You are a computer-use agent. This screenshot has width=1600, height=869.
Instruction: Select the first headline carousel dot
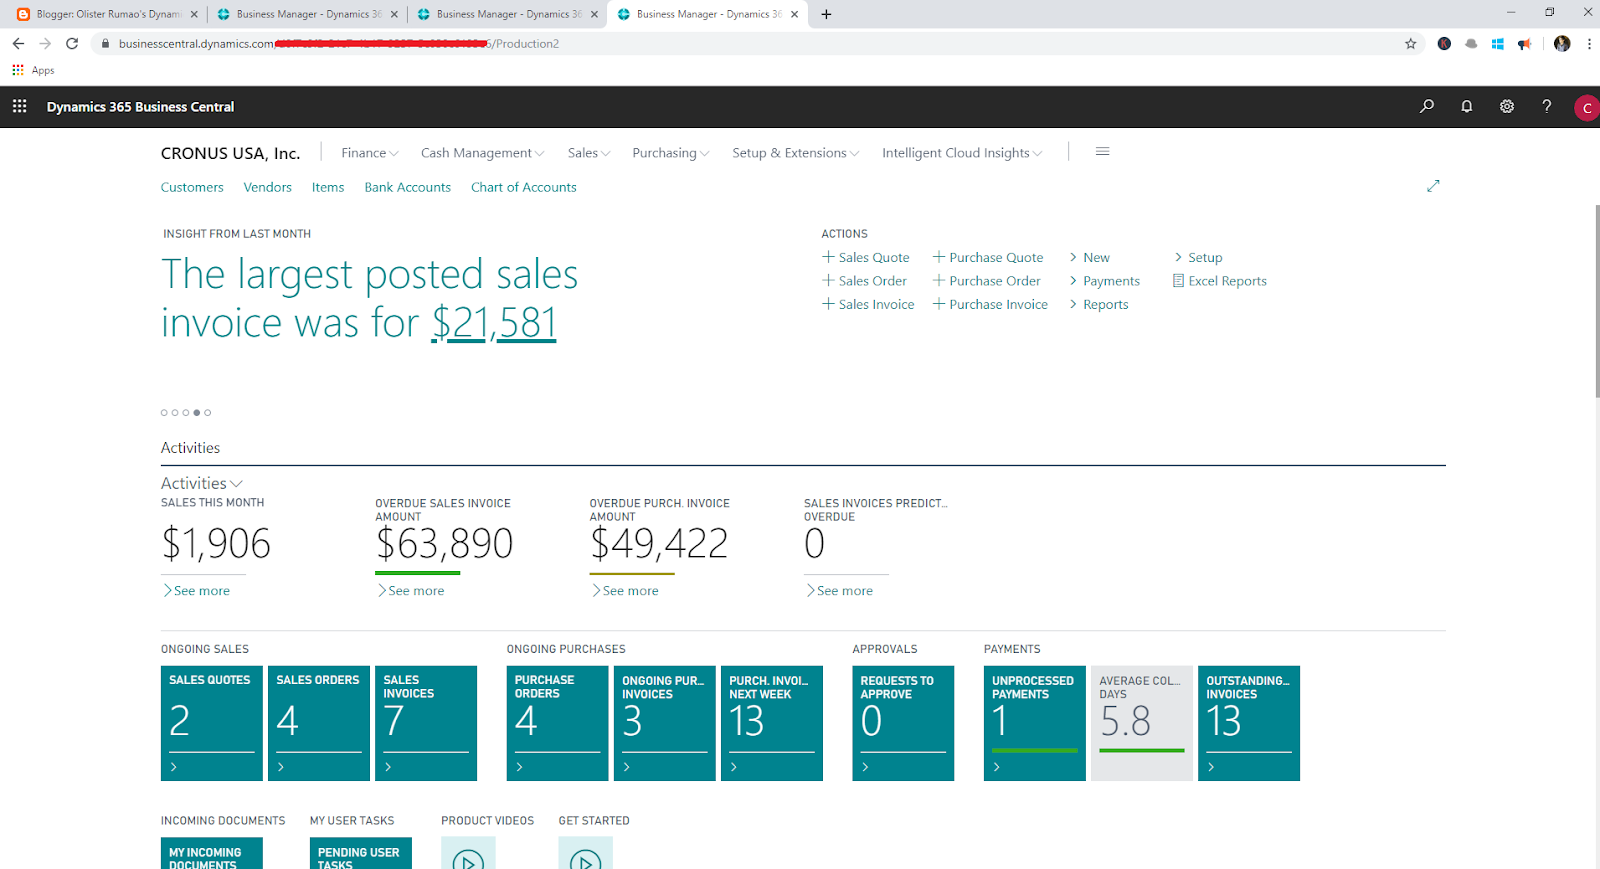[x=164, y=412]
